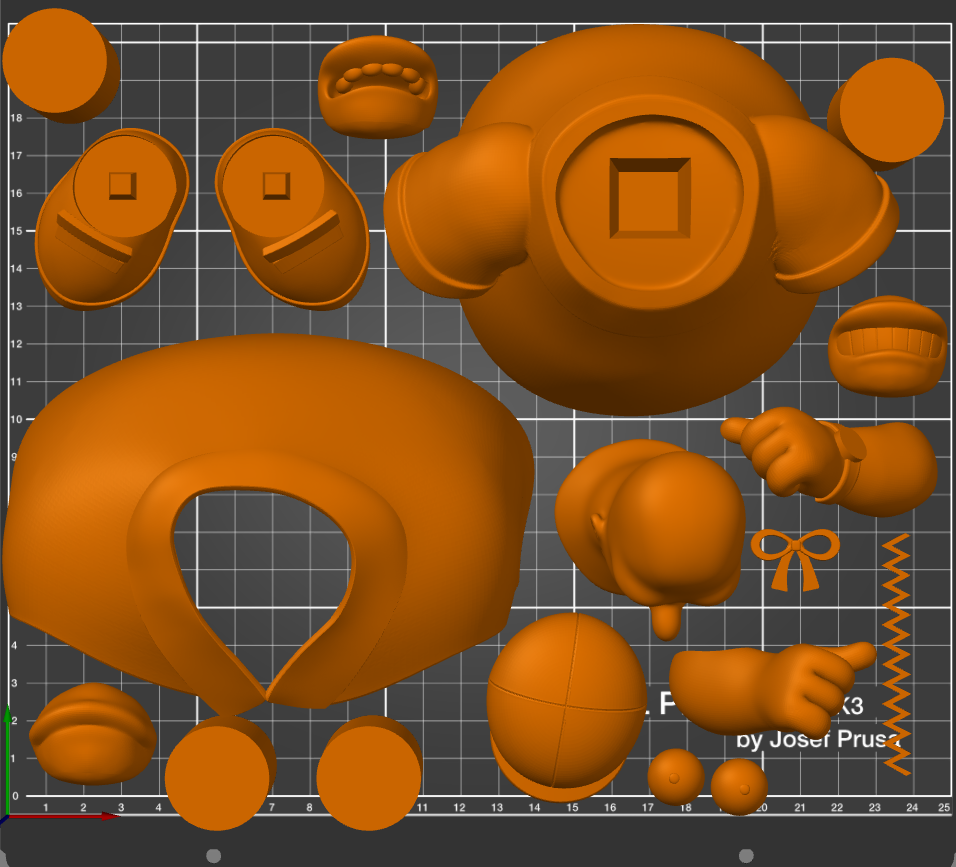This screenshot has width=956, height=867.
Task: Pick the small eyeball near X label 18
Action: (x=676, y=777)
